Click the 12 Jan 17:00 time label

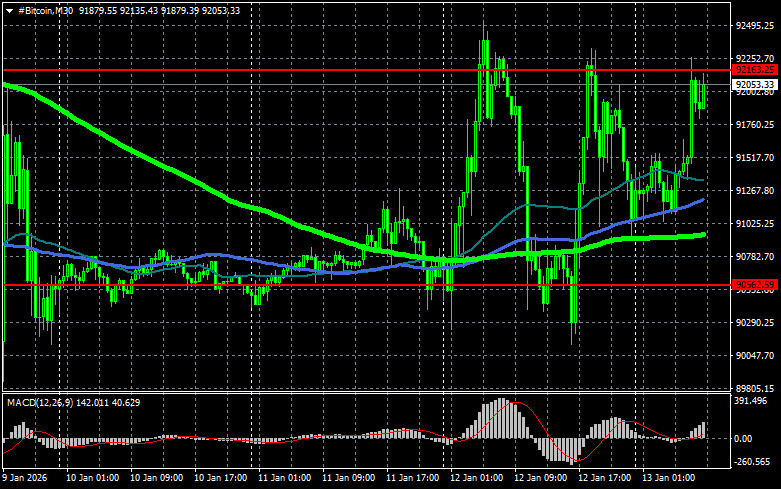[605, 478]
